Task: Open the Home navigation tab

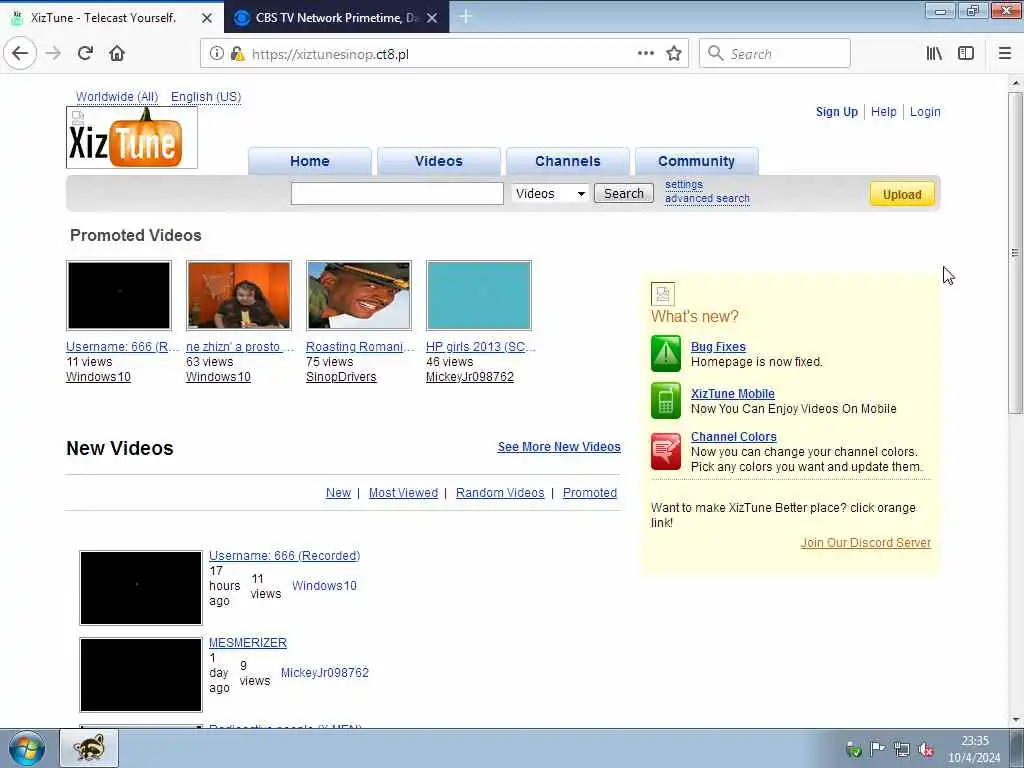Action: coord(310,161)
